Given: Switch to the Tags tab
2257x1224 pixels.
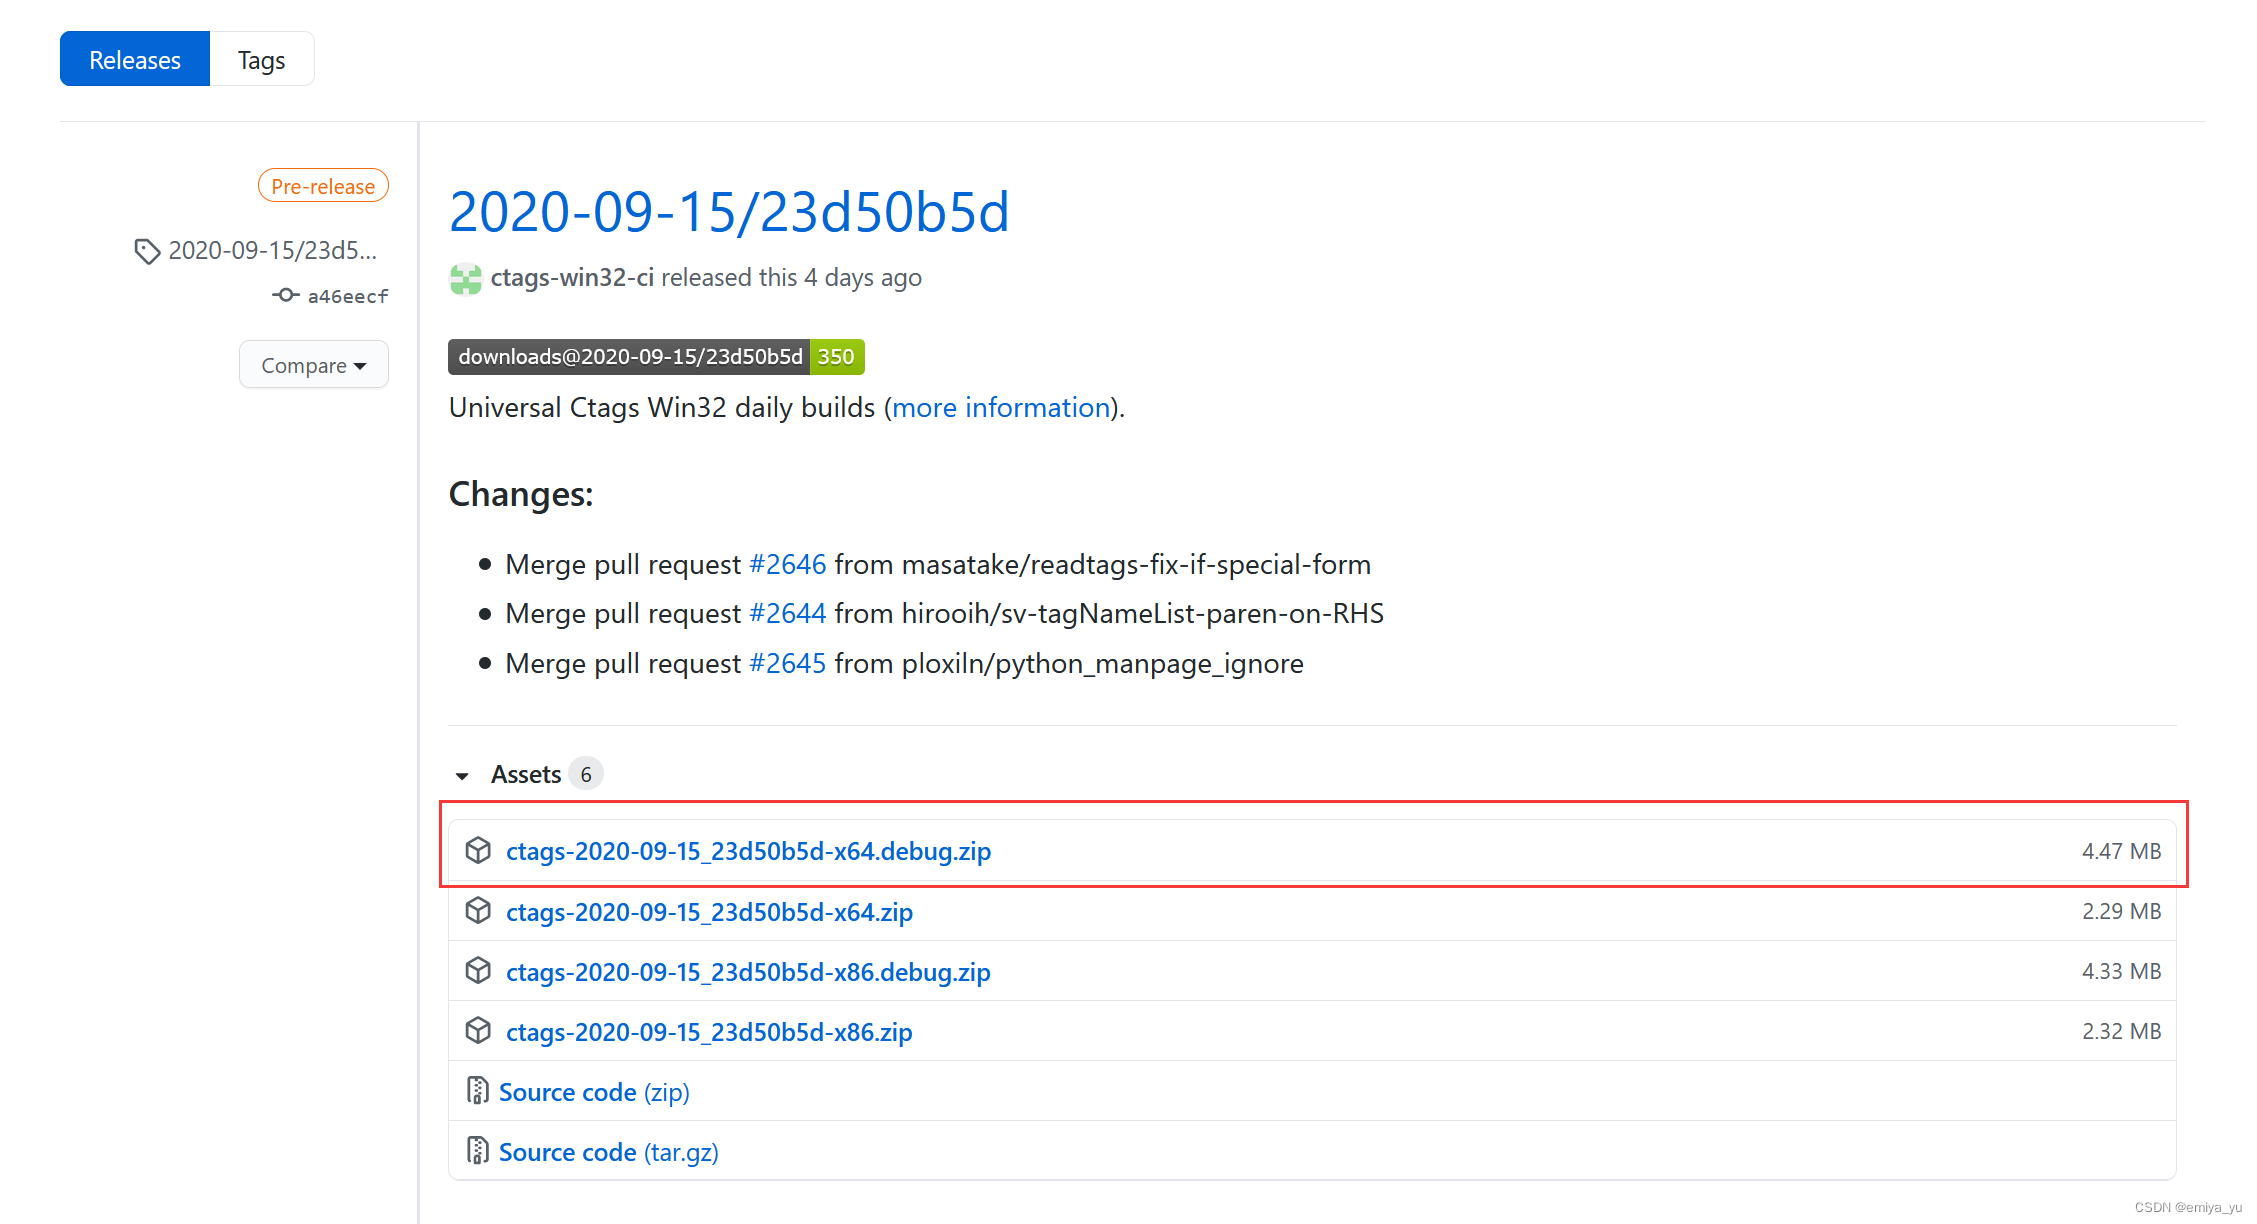Looking at the screenshot, I should point(261,60).
